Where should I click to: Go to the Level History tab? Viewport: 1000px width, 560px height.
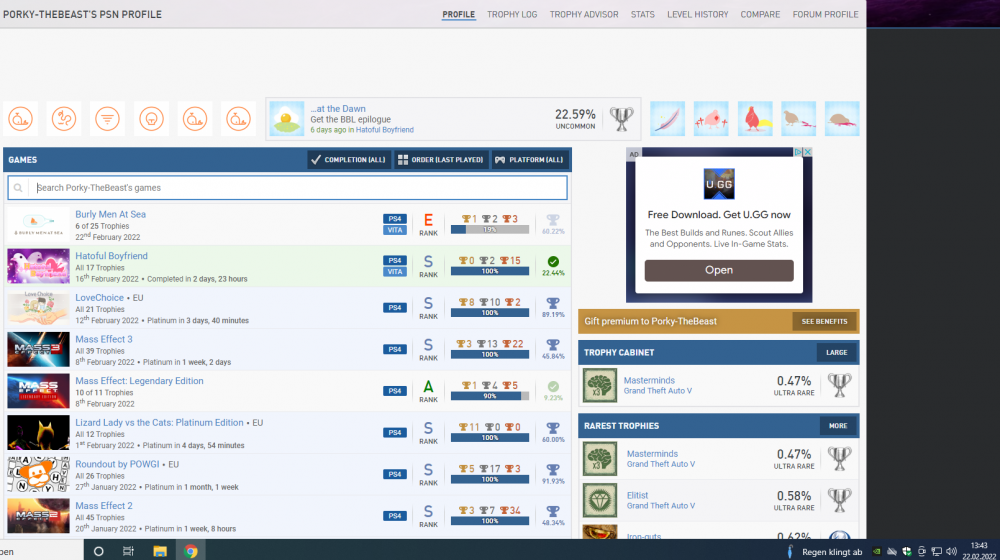pyautogui.click(x=697, y=15)
